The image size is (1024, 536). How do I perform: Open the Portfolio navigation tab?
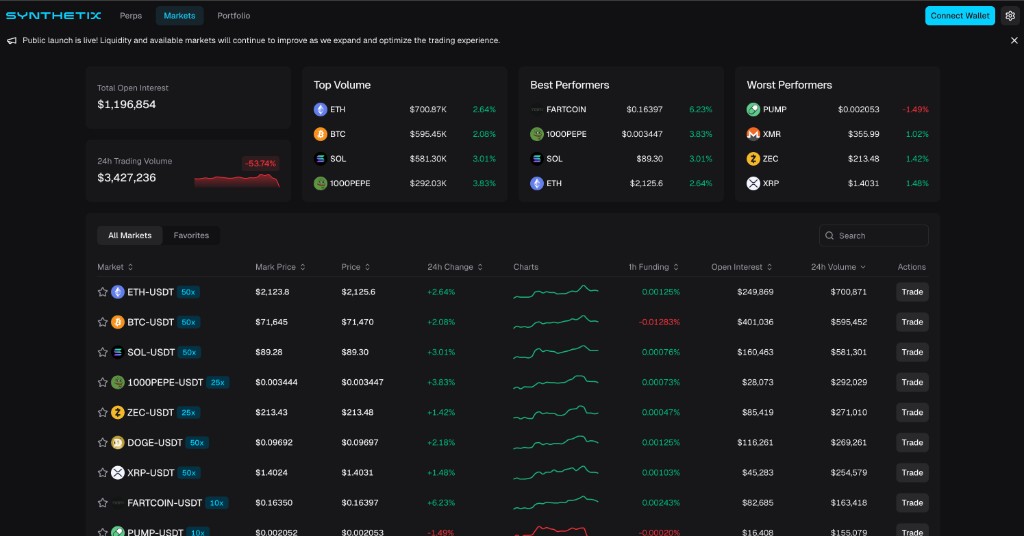click(x=234, y=16)
